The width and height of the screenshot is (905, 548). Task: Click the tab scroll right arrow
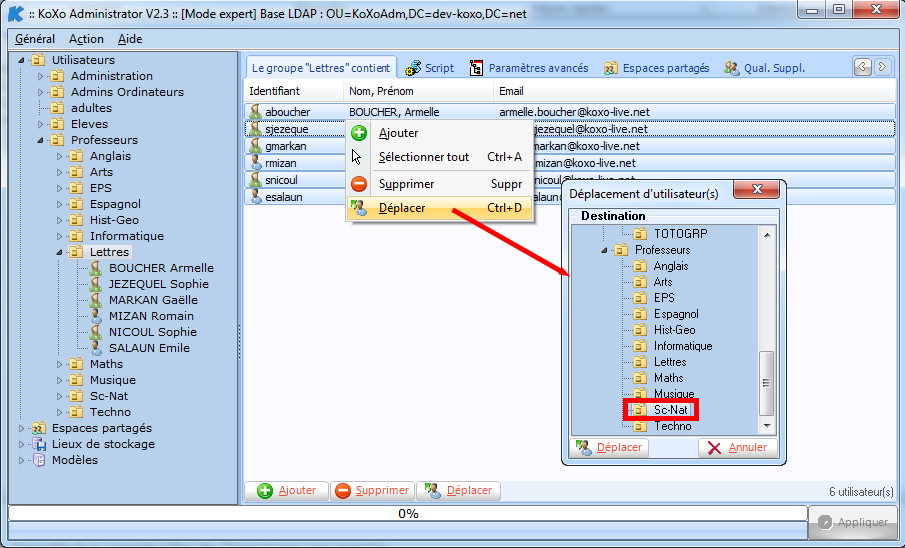coord(882,67)
